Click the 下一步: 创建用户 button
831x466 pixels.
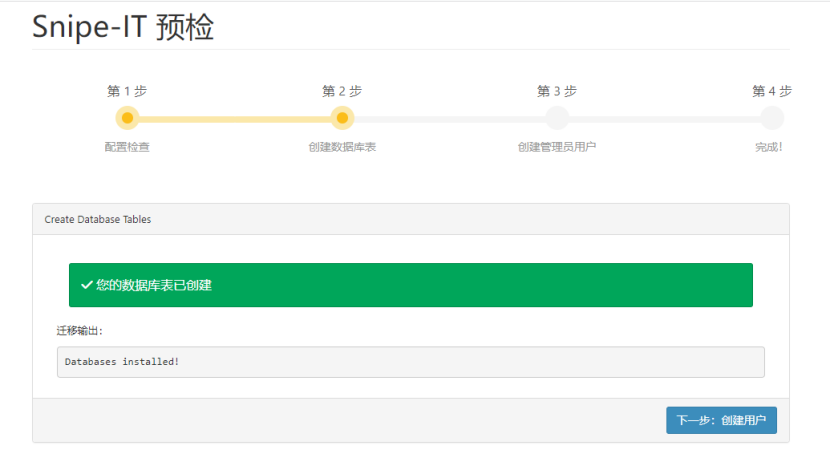[721, 420]
